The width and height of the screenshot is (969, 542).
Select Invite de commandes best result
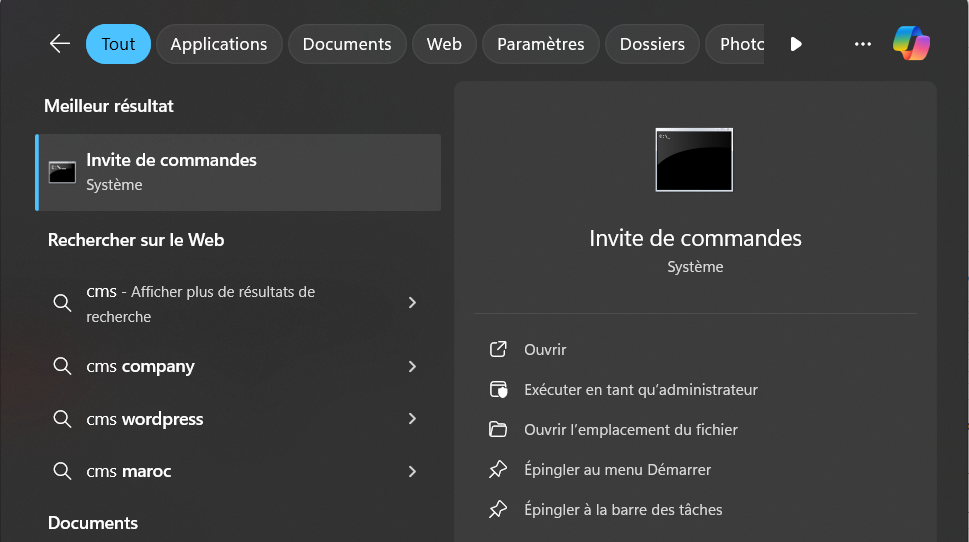point(238,172)
